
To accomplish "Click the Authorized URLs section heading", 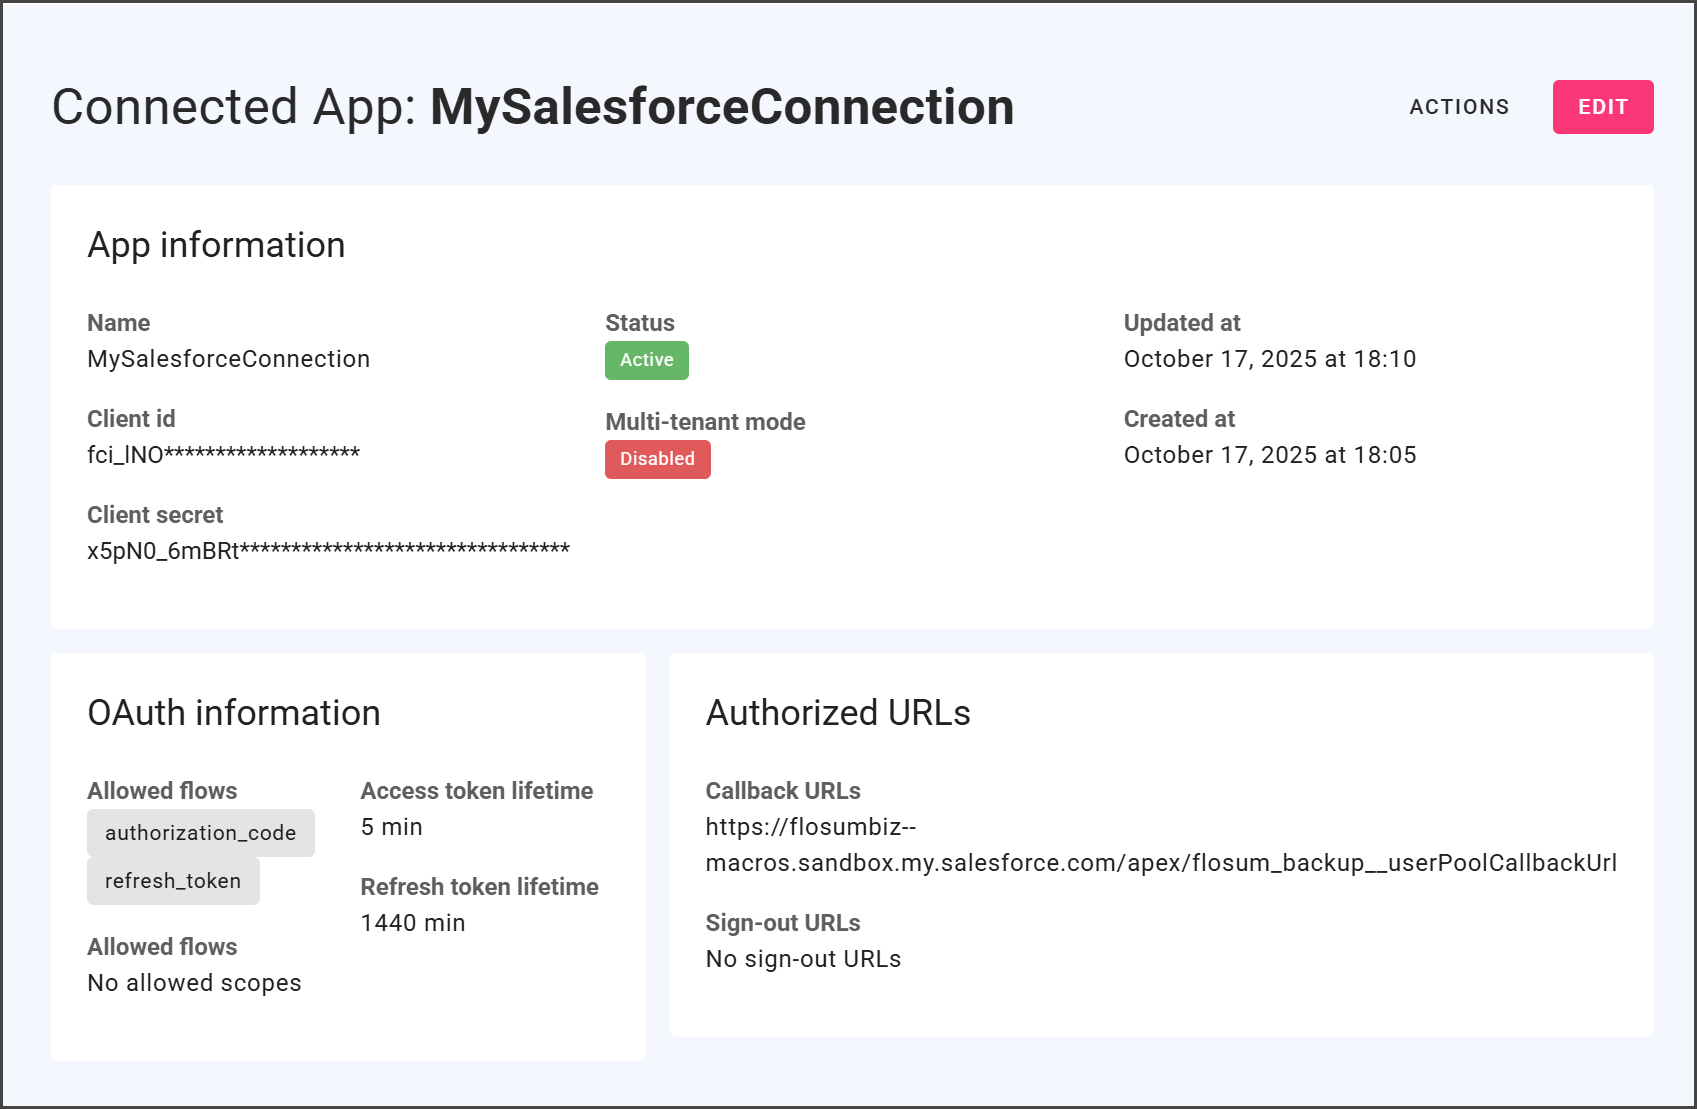I will click(837, 713).
